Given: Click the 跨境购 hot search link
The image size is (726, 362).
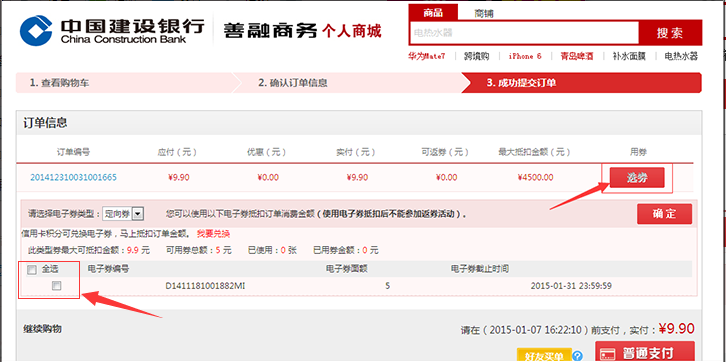Looking at the screenshot, I should pos(477,56).
